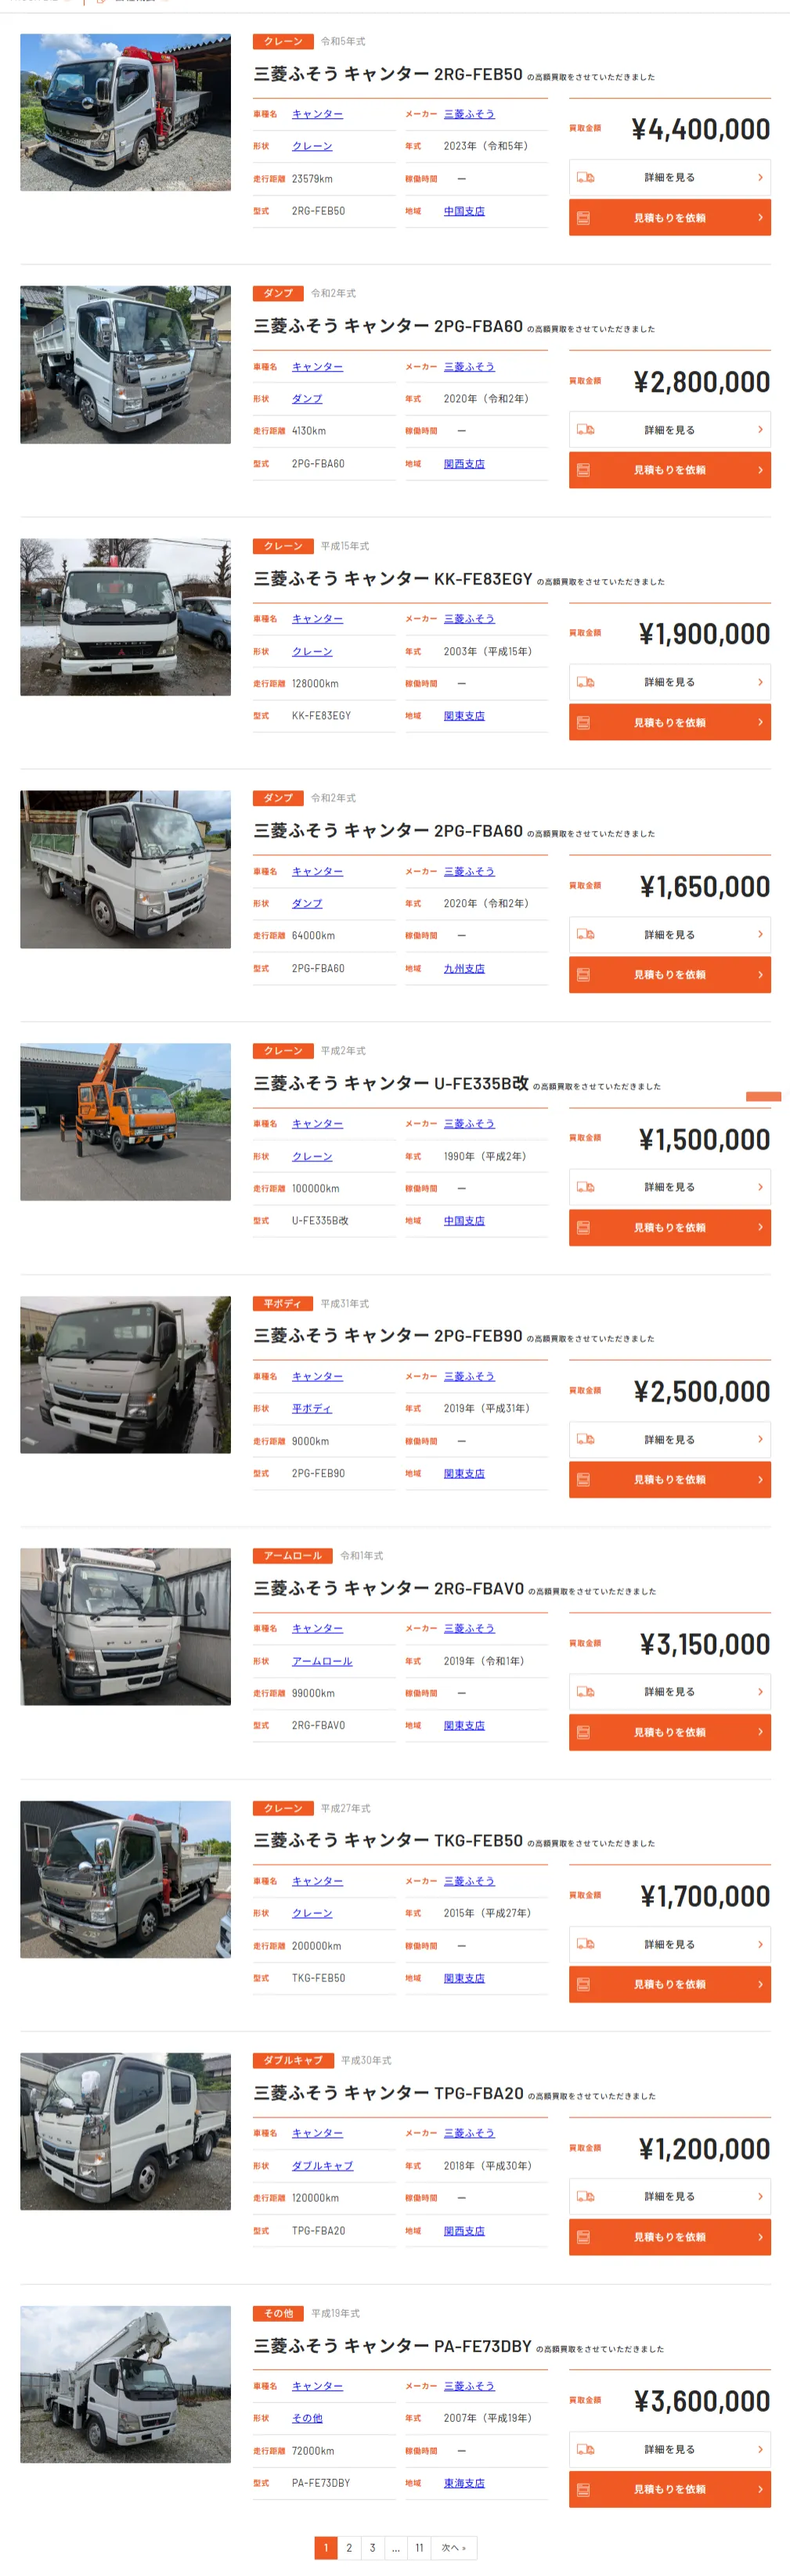
Task: Click chevron on ¥4,400,000 estimate request button
Action: (x=760, y=217)
